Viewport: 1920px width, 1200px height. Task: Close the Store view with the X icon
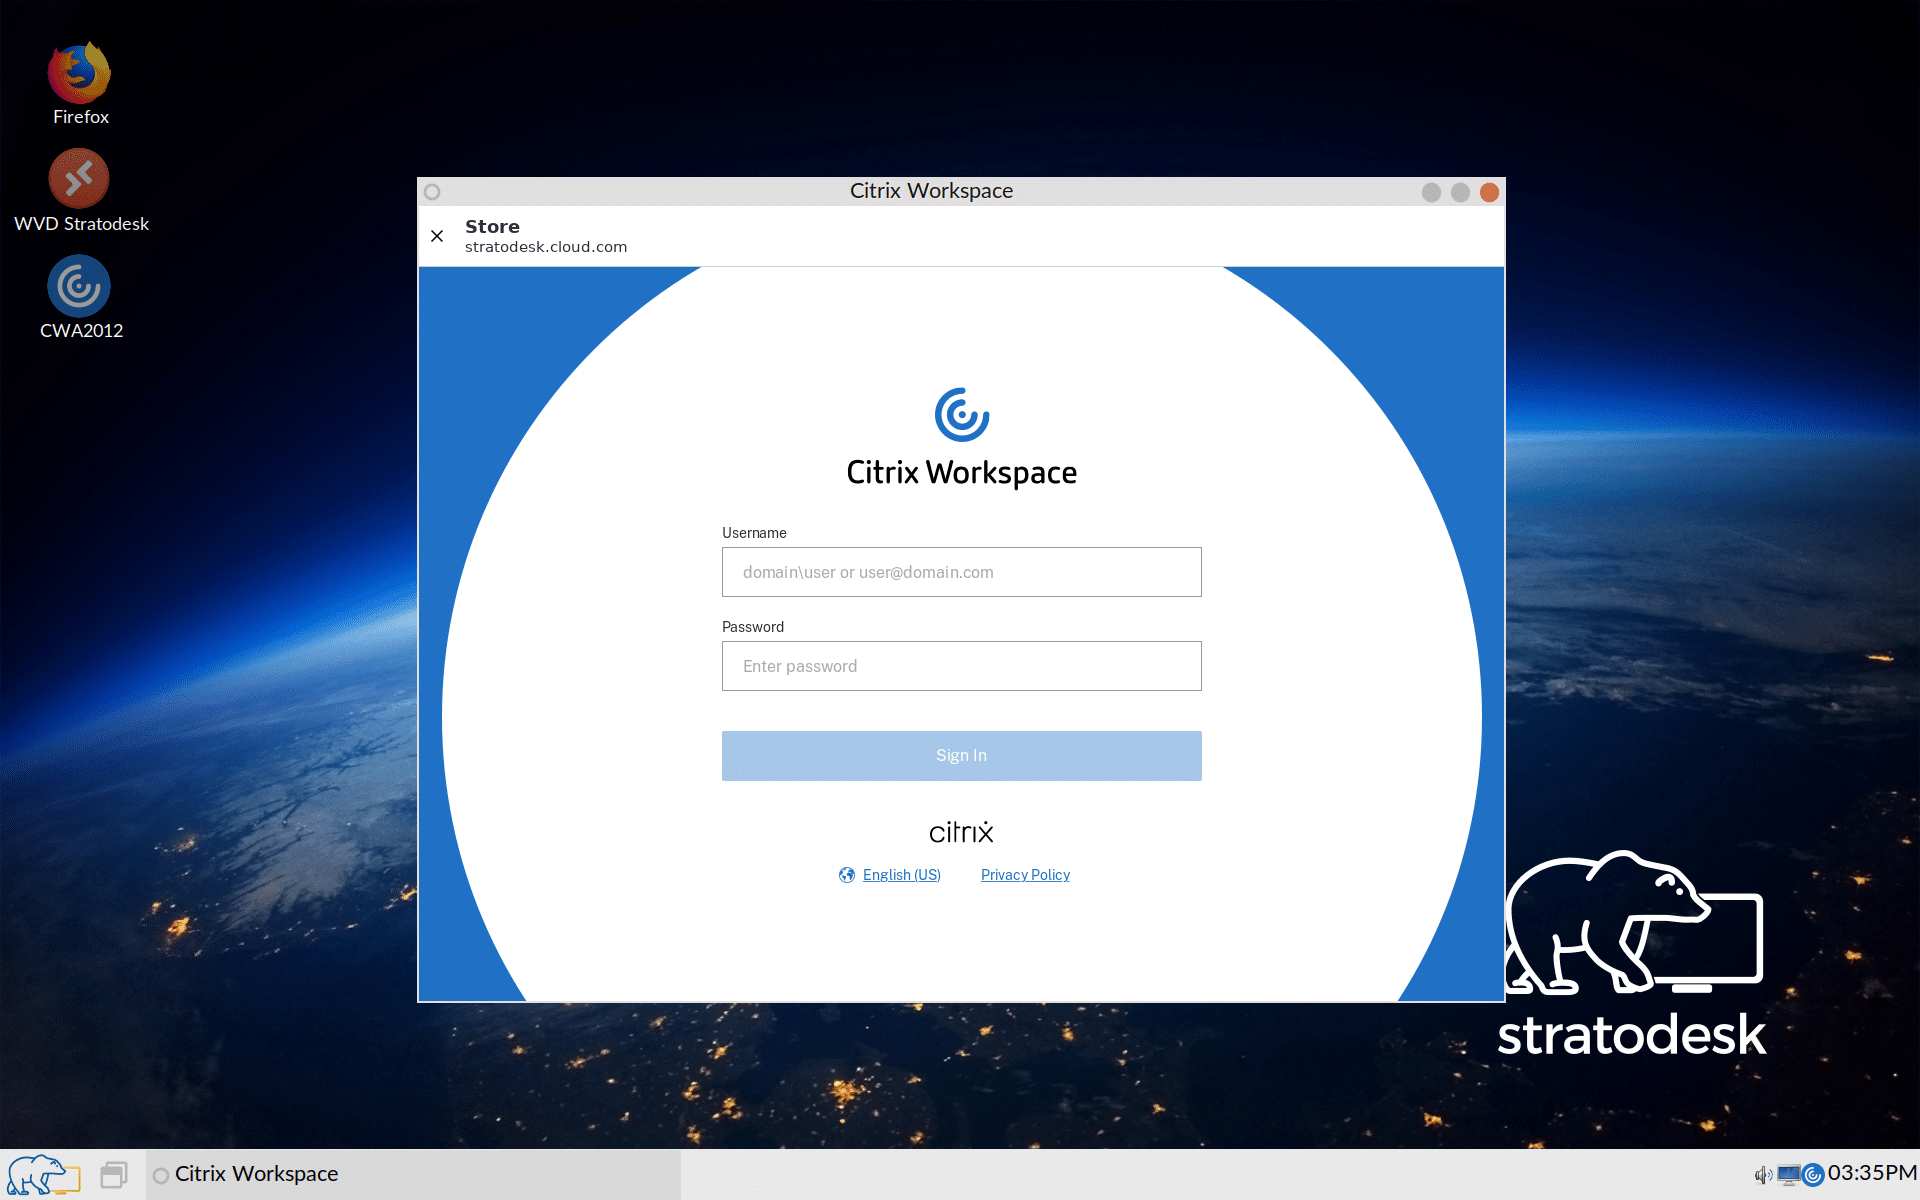437,236
